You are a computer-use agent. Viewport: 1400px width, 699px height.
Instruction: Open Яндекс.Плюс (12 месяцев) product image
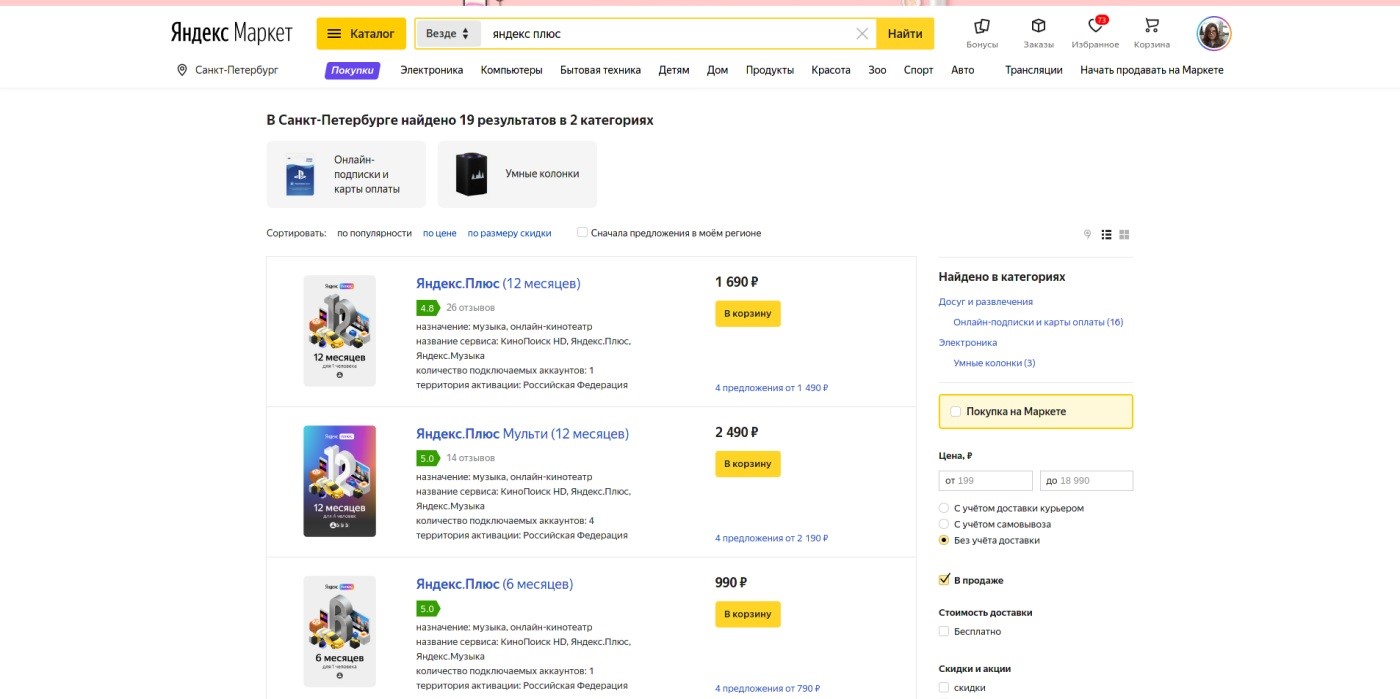pyautogui.click(x=340, y=331)
